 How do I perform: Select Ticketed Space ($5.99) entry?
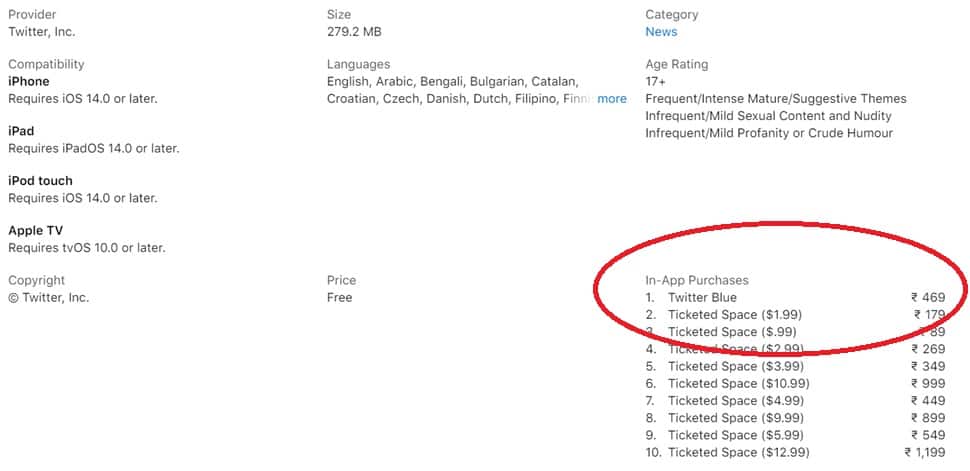coord(795,435)
